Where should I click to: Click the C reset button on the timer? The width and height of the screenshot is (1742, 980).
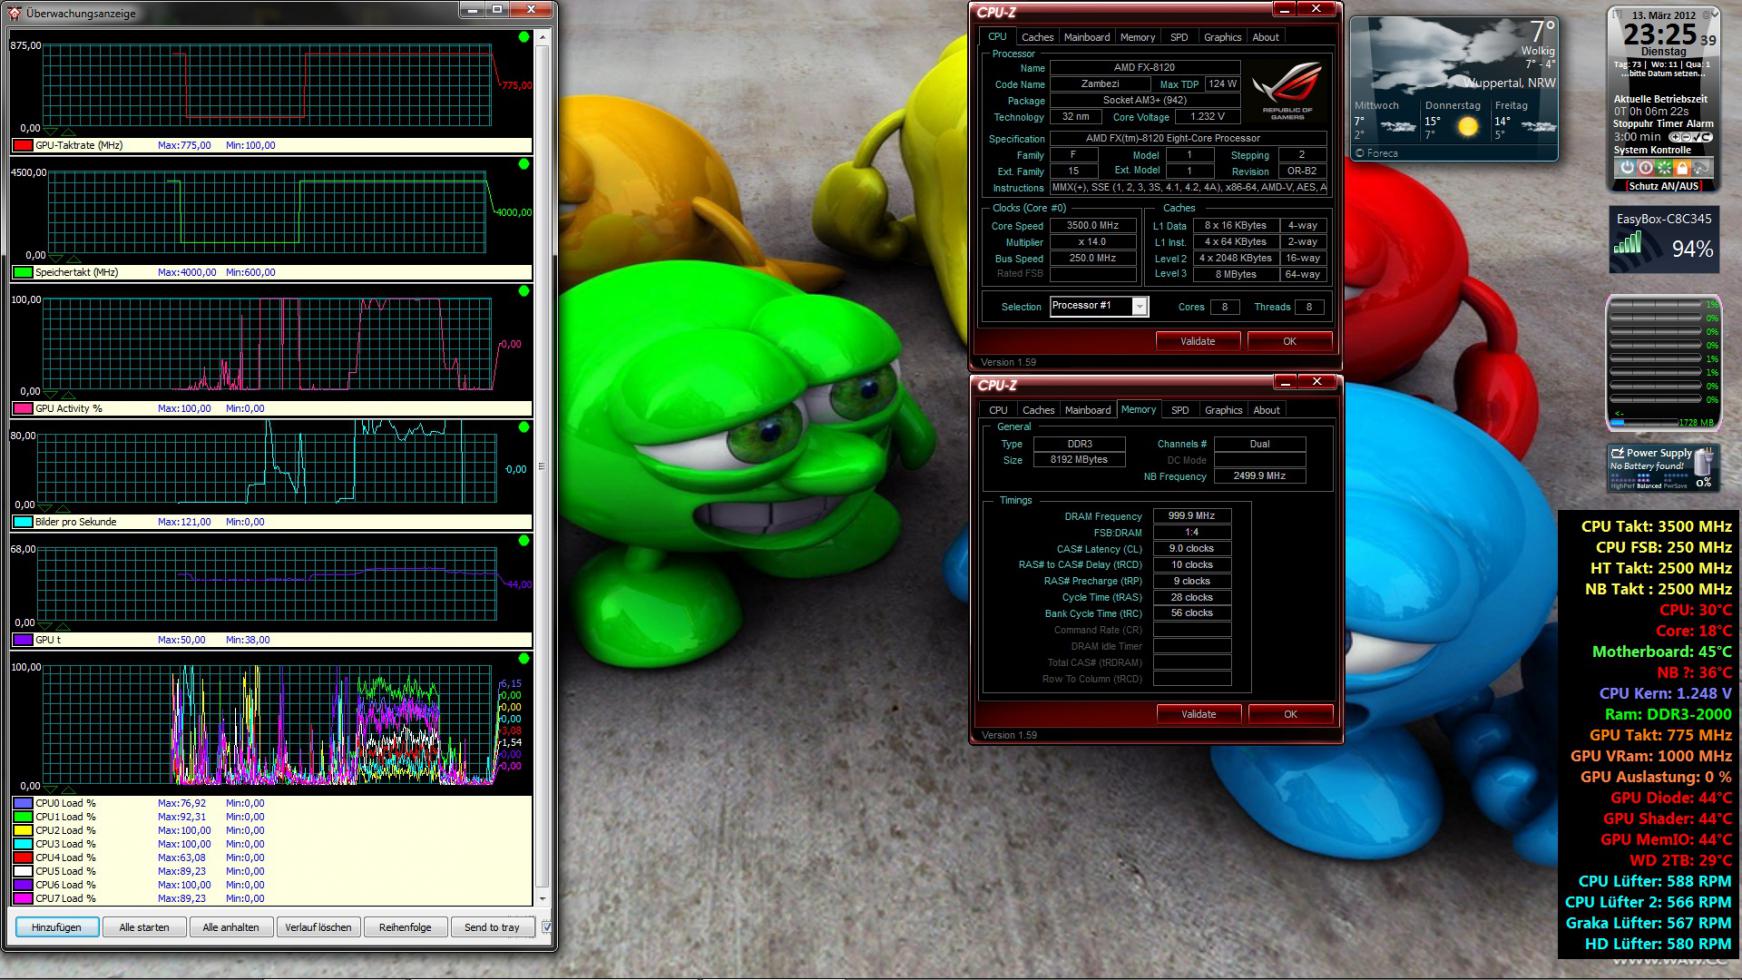(x=1707, y=137)
